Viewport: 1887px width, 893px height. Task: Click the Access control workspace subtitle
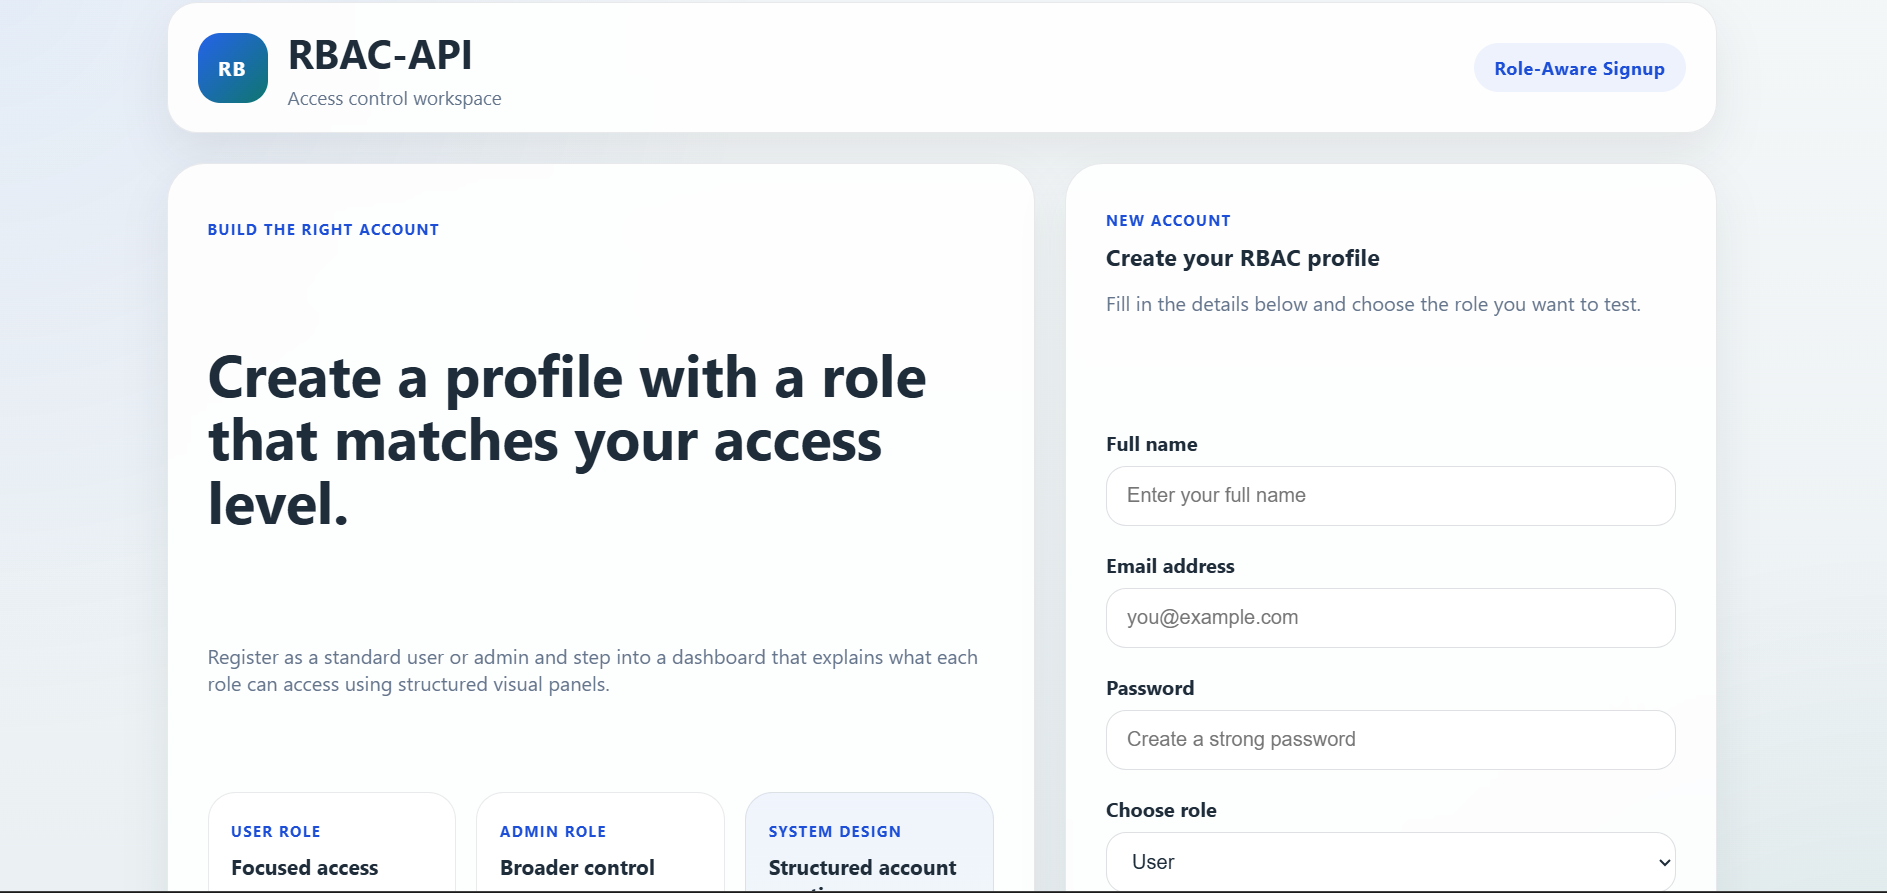pos(394,98)
